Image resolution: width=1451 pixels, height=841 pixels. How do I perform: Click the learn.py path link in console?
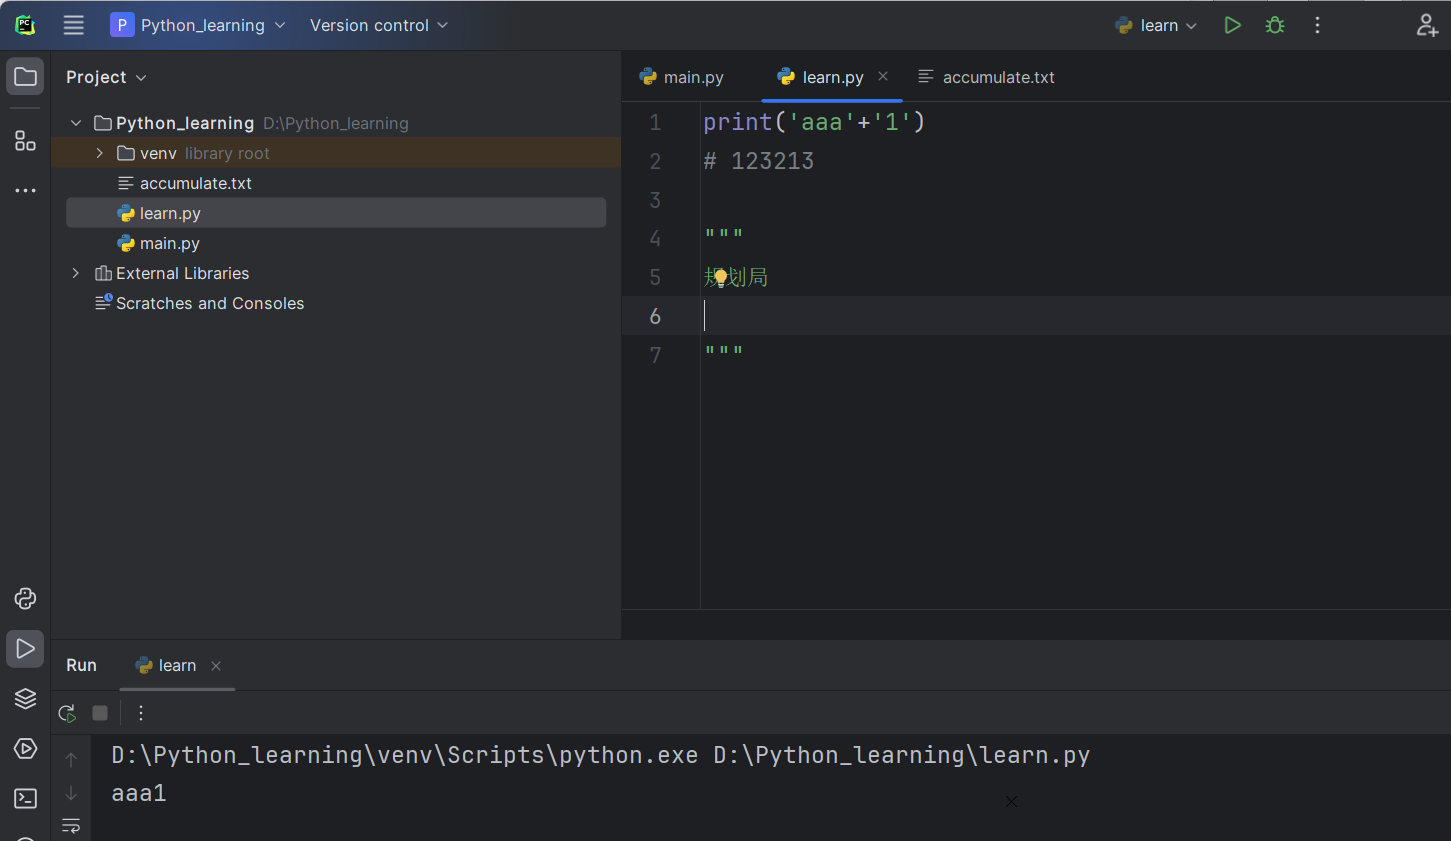901,755
